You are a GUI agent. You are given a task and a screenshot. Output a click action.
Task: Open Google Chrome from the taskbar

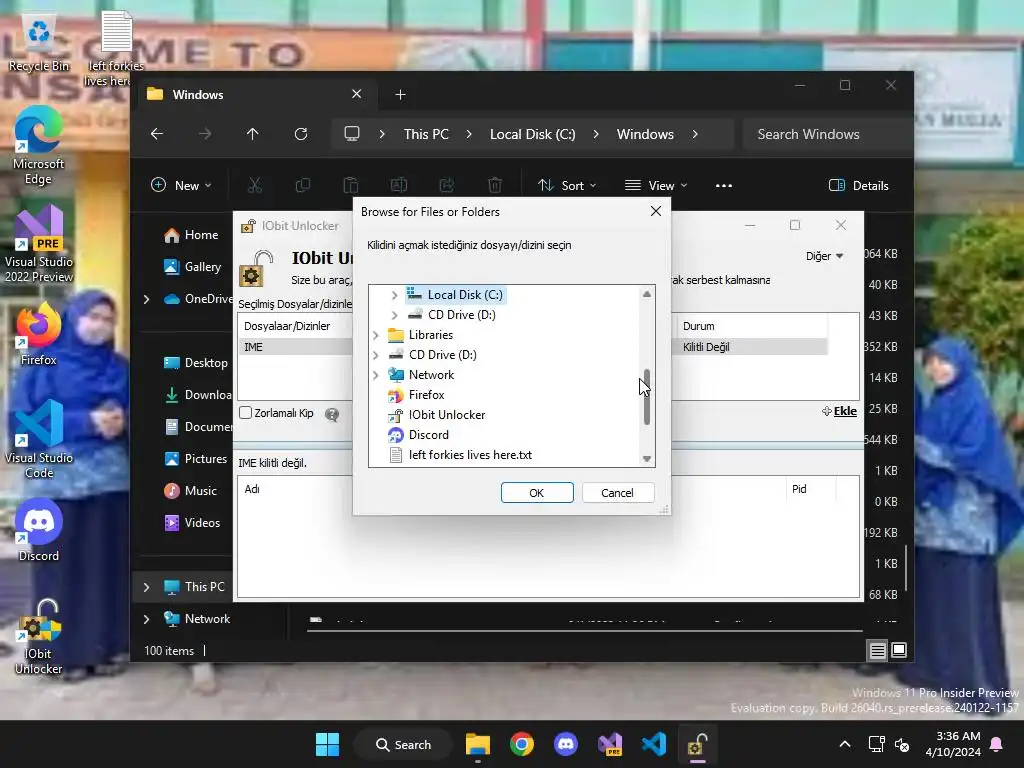click(x=522, y=744)
